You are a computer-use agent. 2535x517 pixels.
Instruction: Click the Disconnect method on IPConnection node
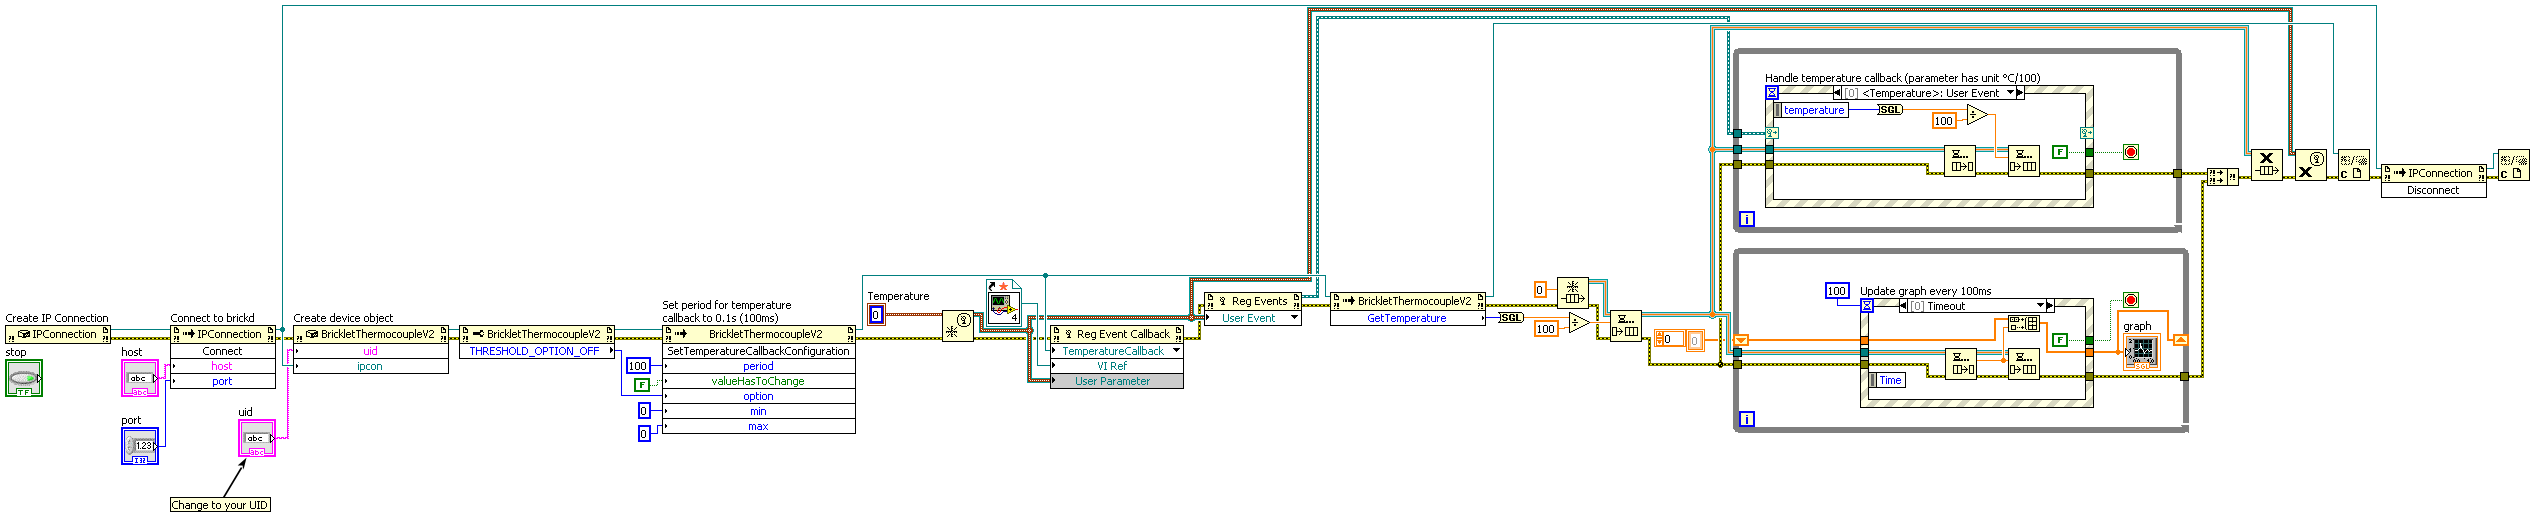[x=2432, y=190]
